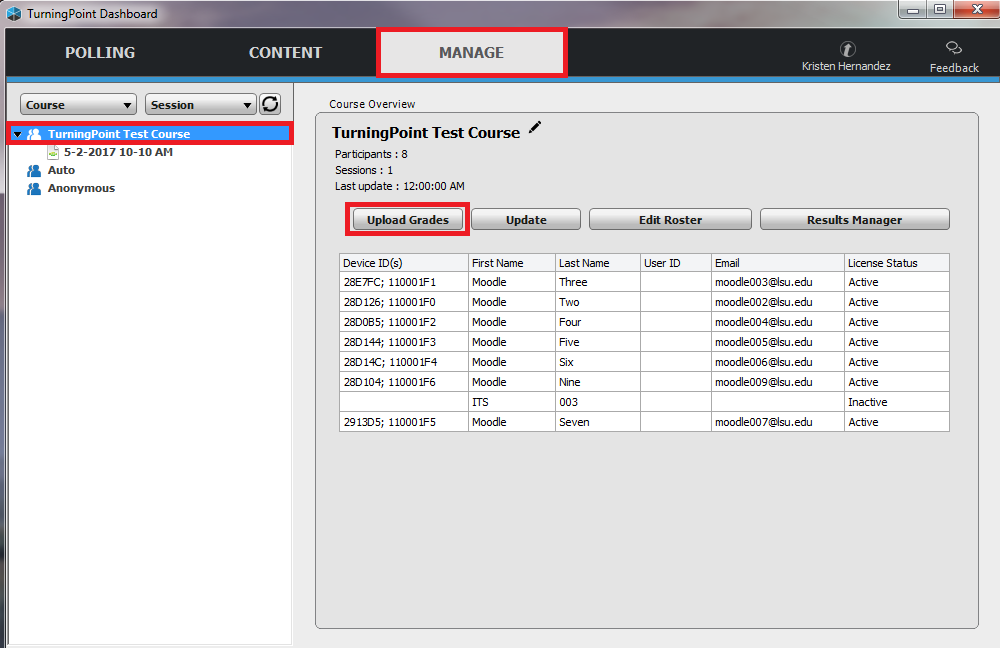Sort by the First Name column header

coord(511,263)
